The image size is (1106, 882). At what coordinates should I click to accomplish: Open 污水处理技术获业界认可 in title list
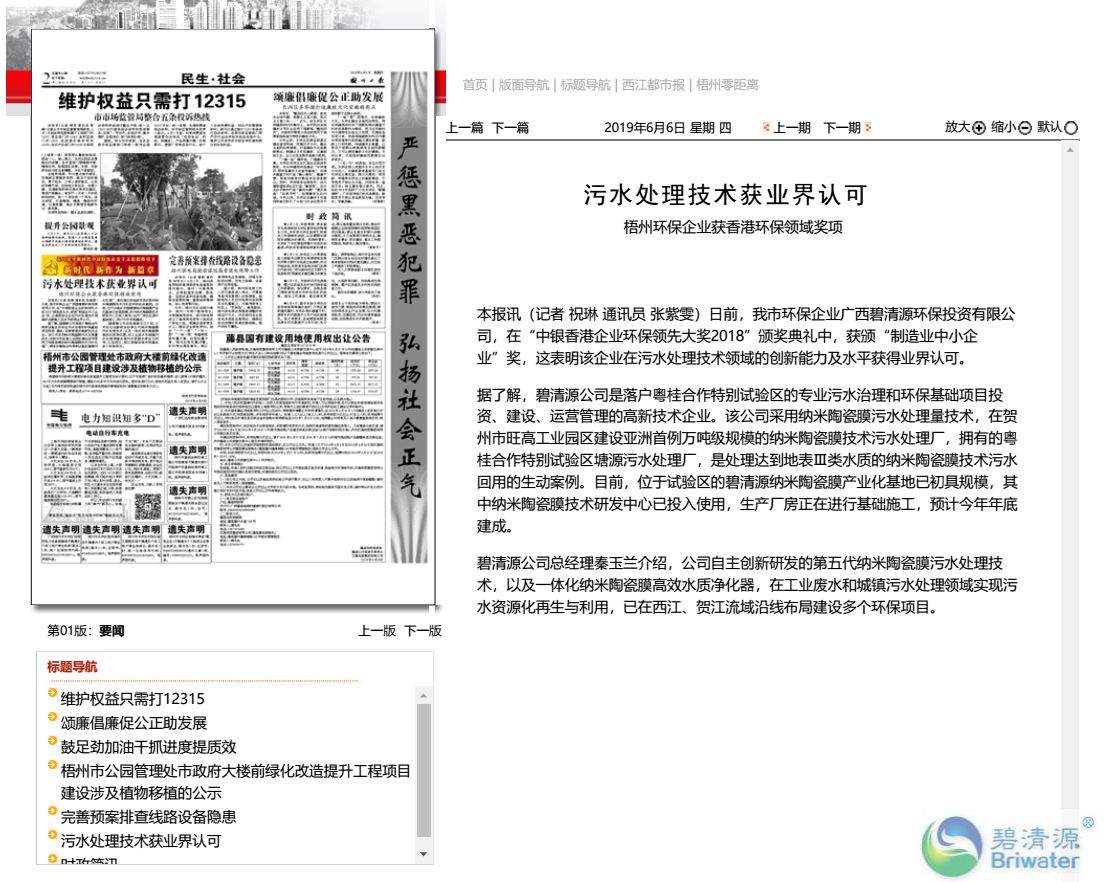click(141, 841)
